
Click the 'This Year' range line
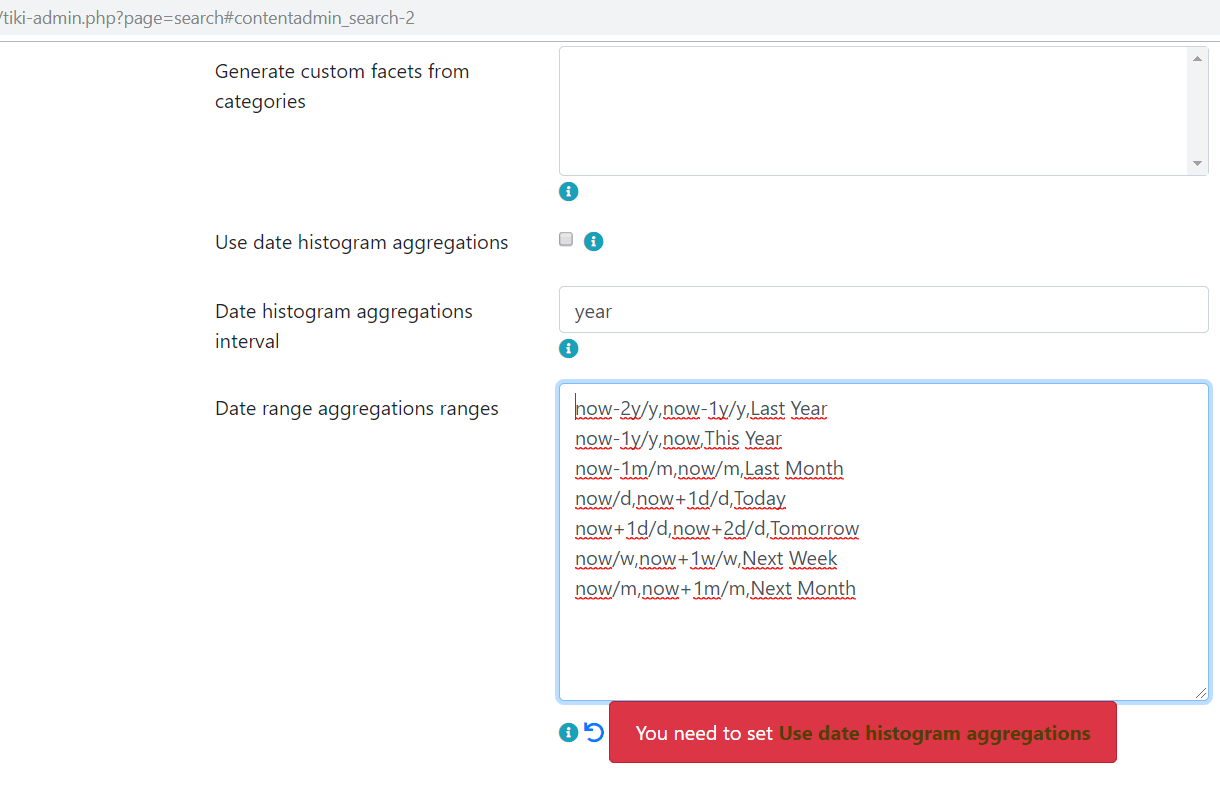(678, 438)
